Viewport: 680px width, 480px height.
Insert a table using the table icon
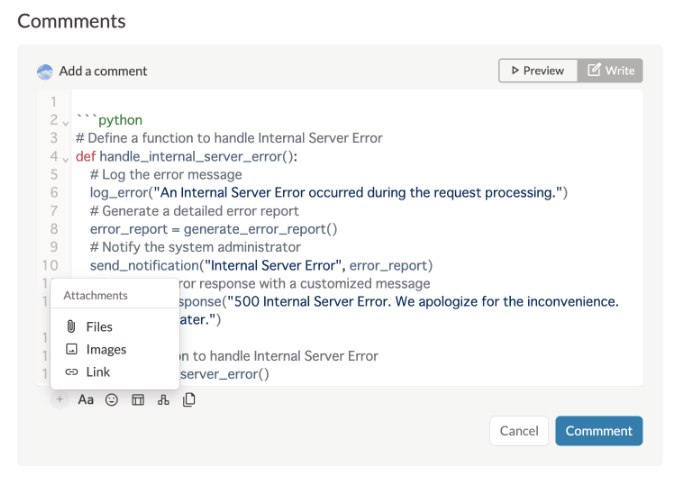click(138, 400)
